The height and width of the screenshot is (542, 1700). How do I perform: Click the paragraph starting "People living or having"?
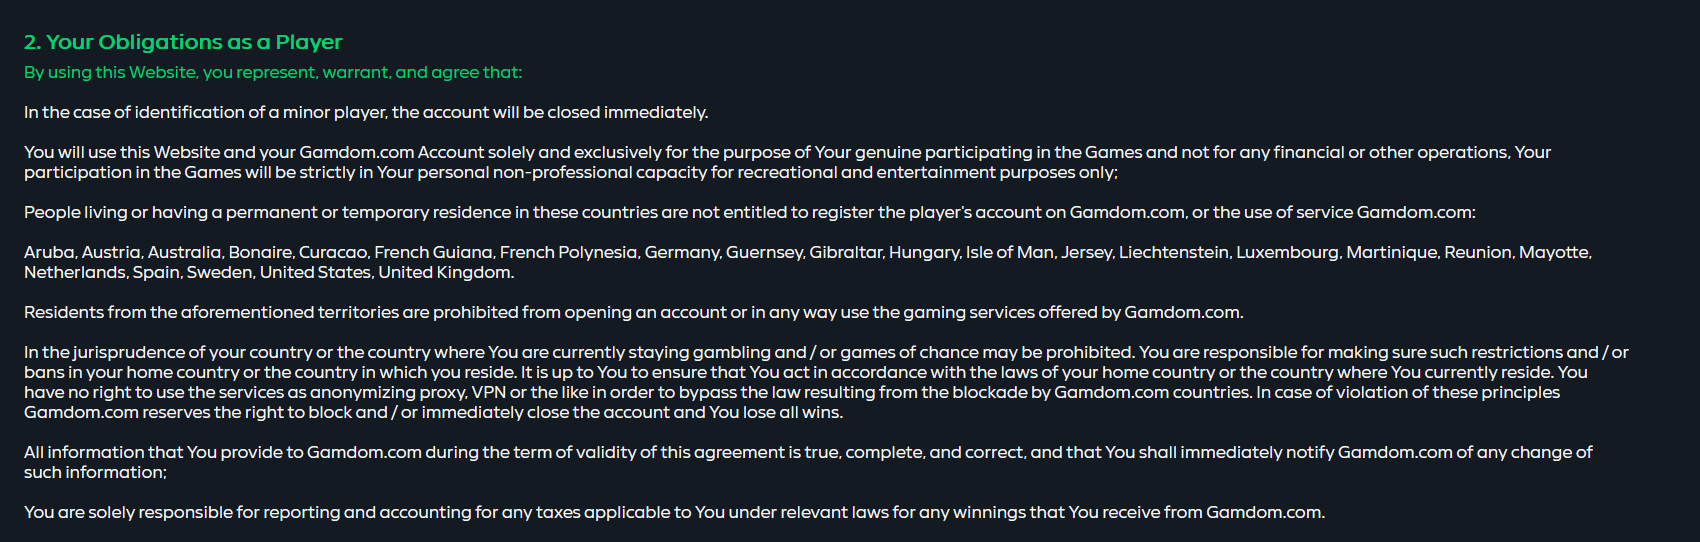(x=750, y=212)
